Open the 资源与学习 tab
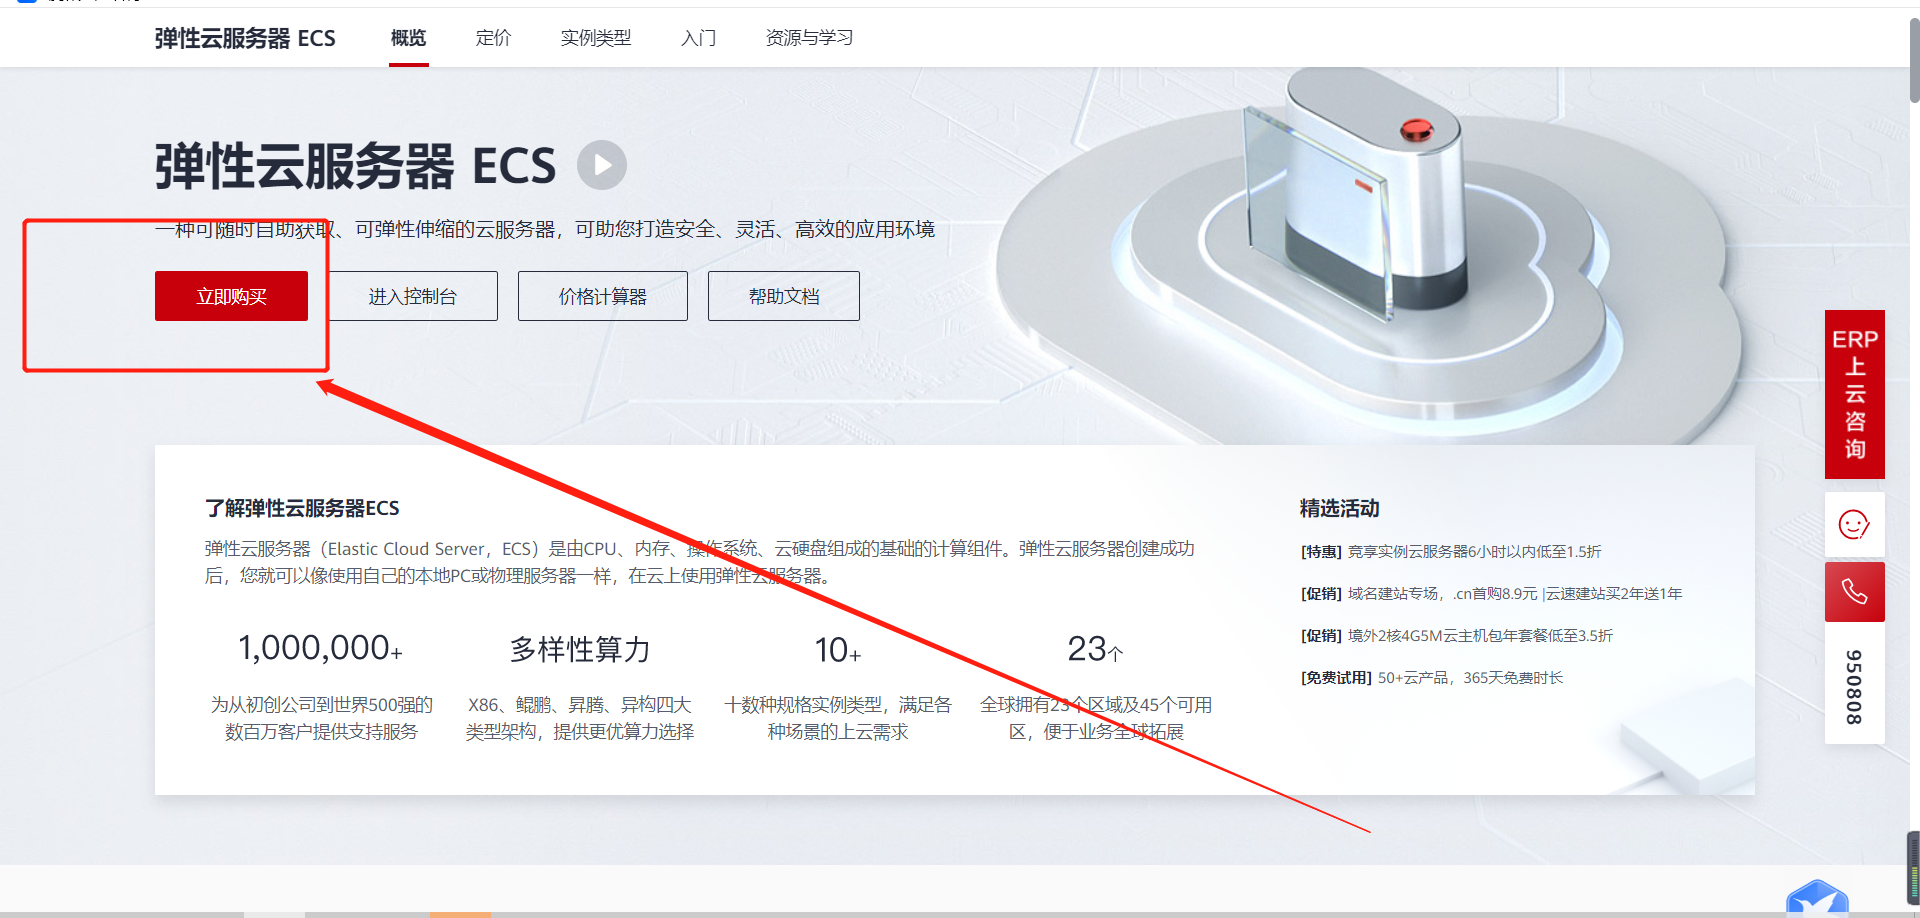Screen dimensions: 1920x918 [x=809, y=38]
